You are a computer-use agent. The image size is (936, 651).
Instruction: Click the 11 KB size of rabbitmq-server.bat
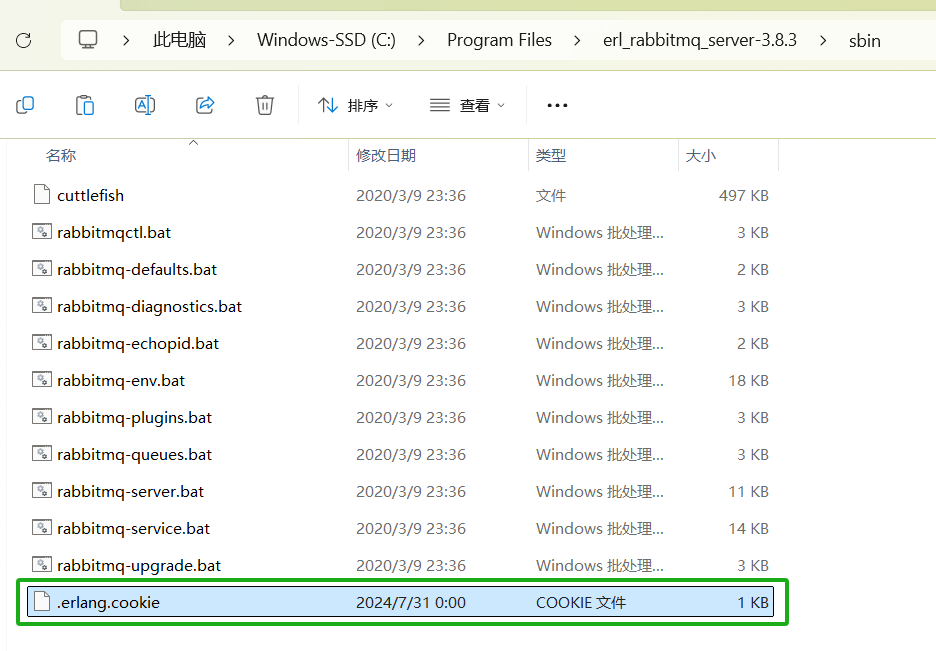point(749,492)
